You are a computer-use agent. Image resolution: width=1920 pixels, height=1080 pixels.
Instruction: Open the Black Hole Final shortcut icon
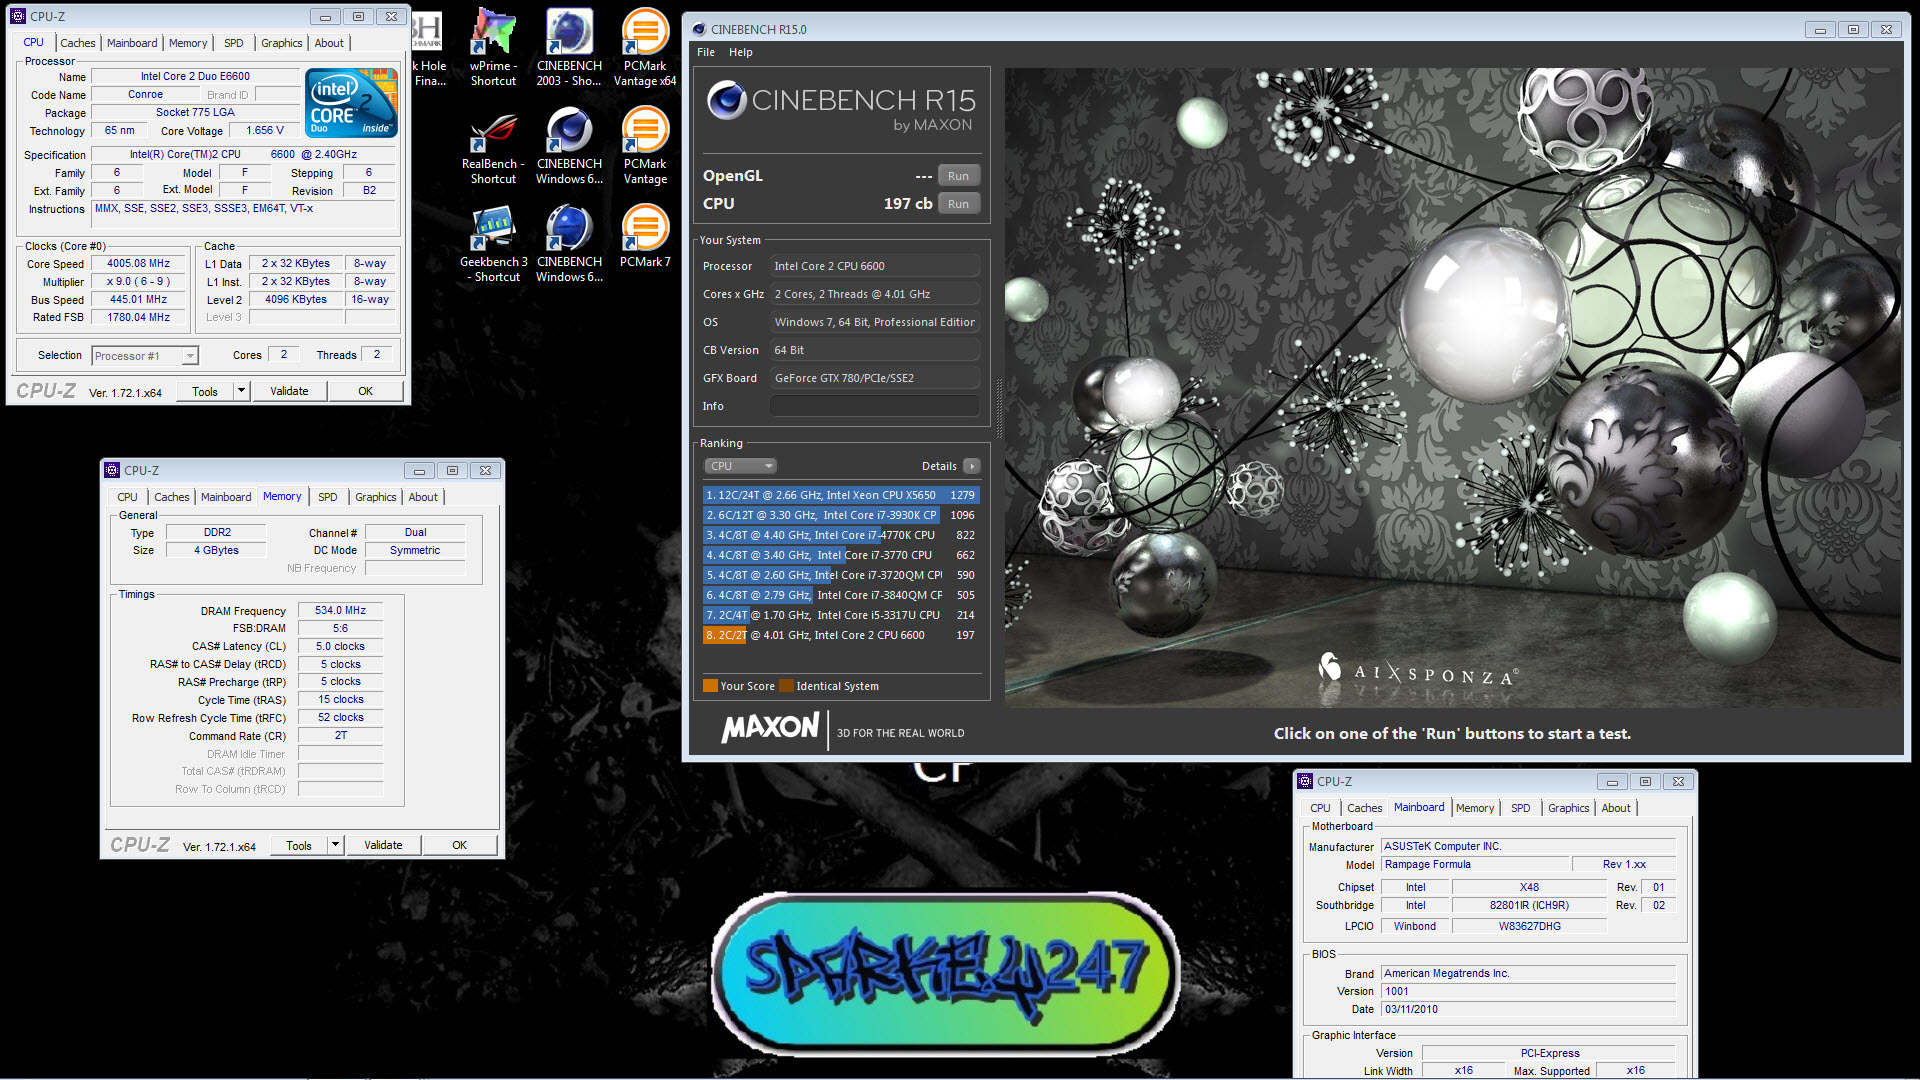coord(429,47)
